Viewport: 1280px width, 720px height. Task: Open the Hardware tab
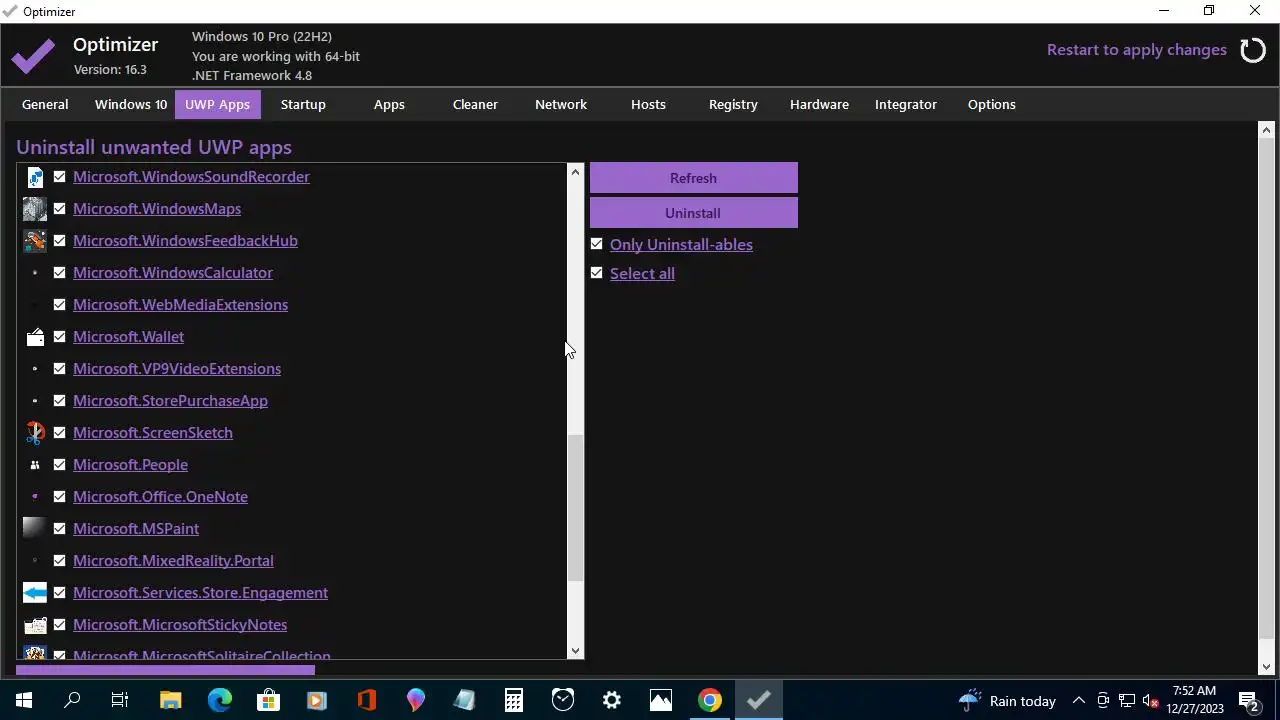point(819,104)
